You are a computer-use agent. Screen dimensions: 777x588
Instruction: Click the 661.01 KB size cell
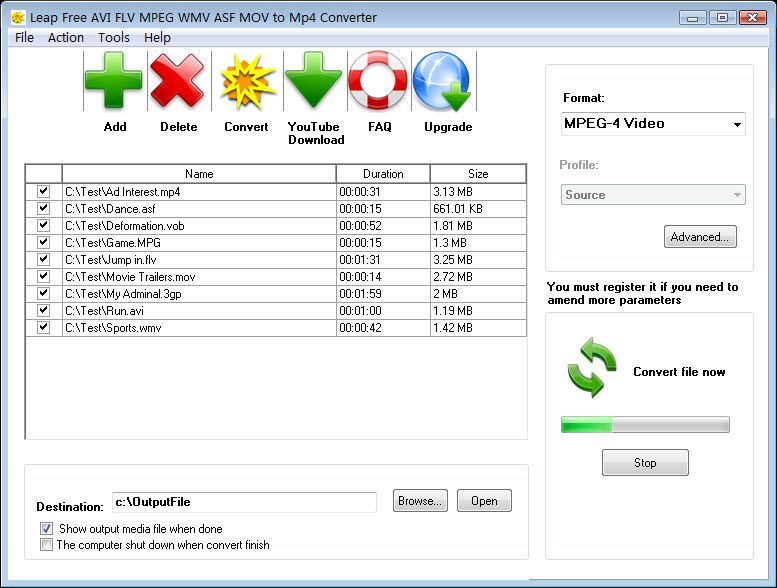478,209
